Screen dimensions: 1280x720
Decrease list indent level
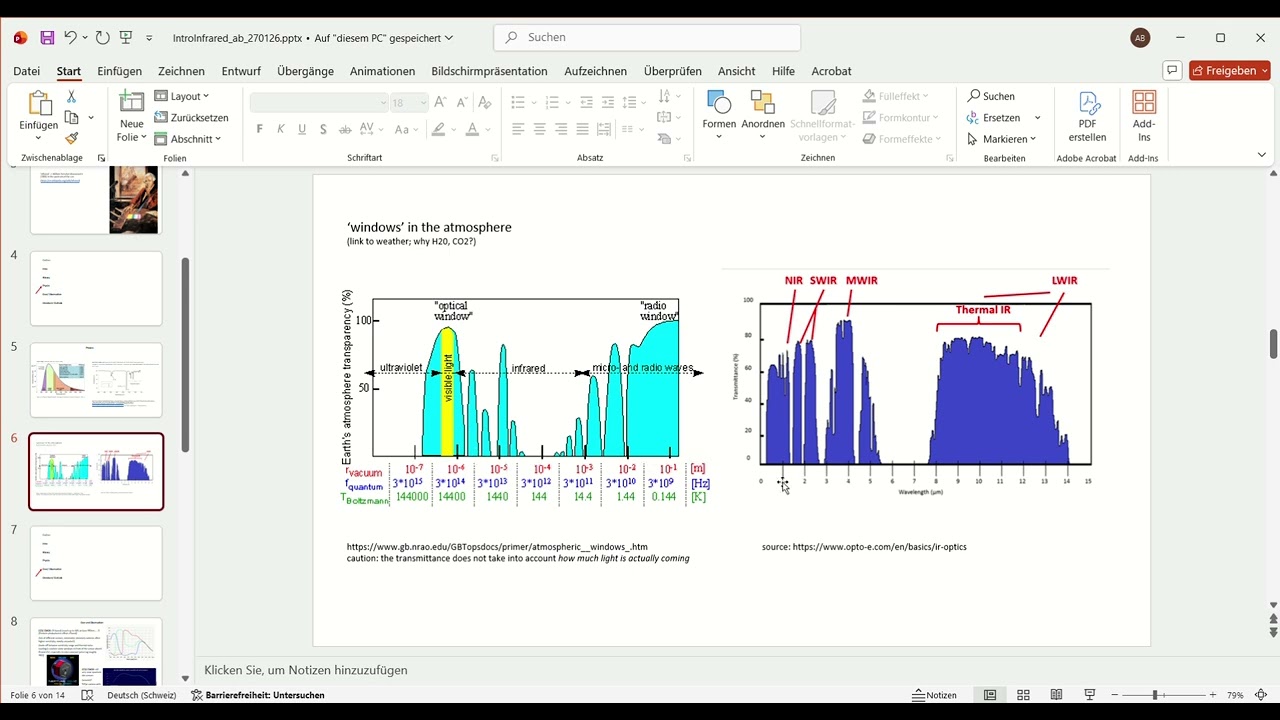586,102
